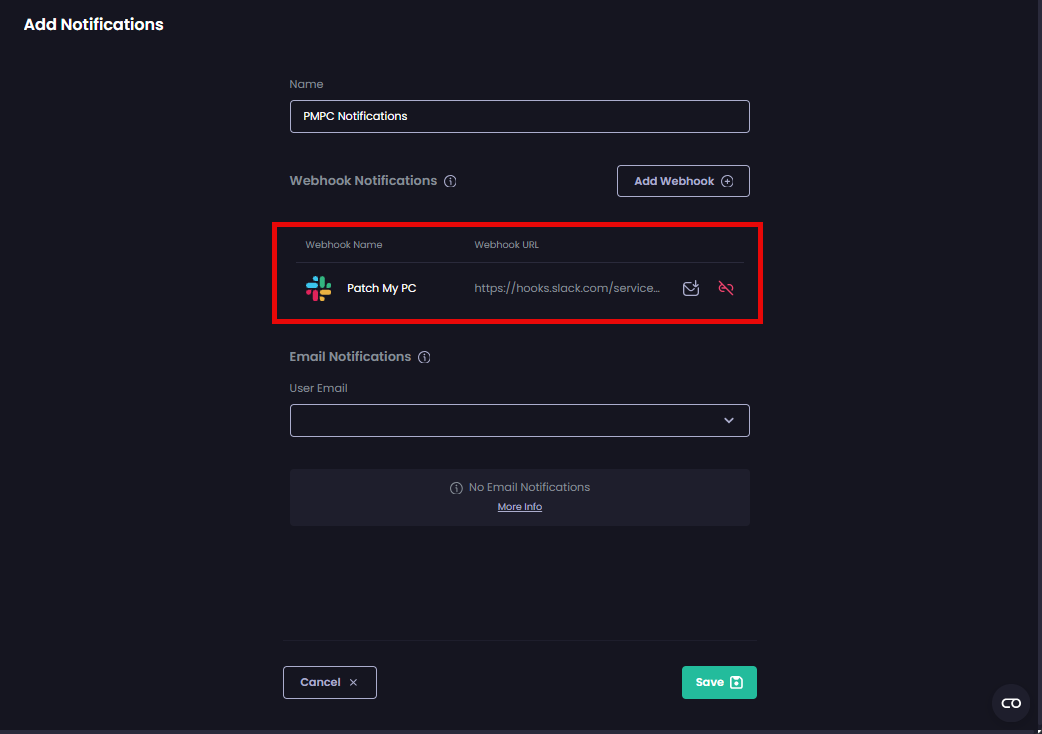This screenshot has height=734, width=1042.
Task: Select the Patch My PC webhook row
Action: tap(450, 288)
